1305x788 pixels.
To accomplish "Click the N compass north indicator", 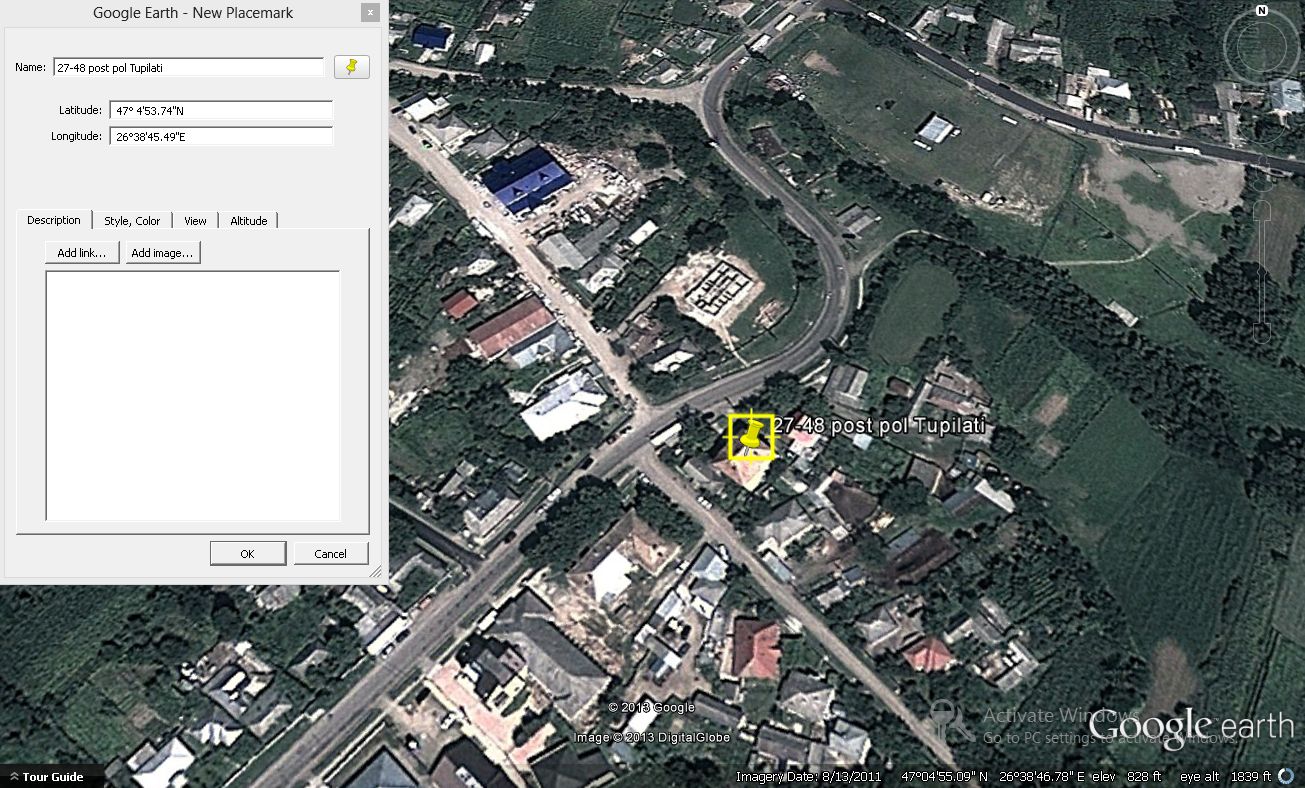I will pyautogui.click(x=1262, y=11).
